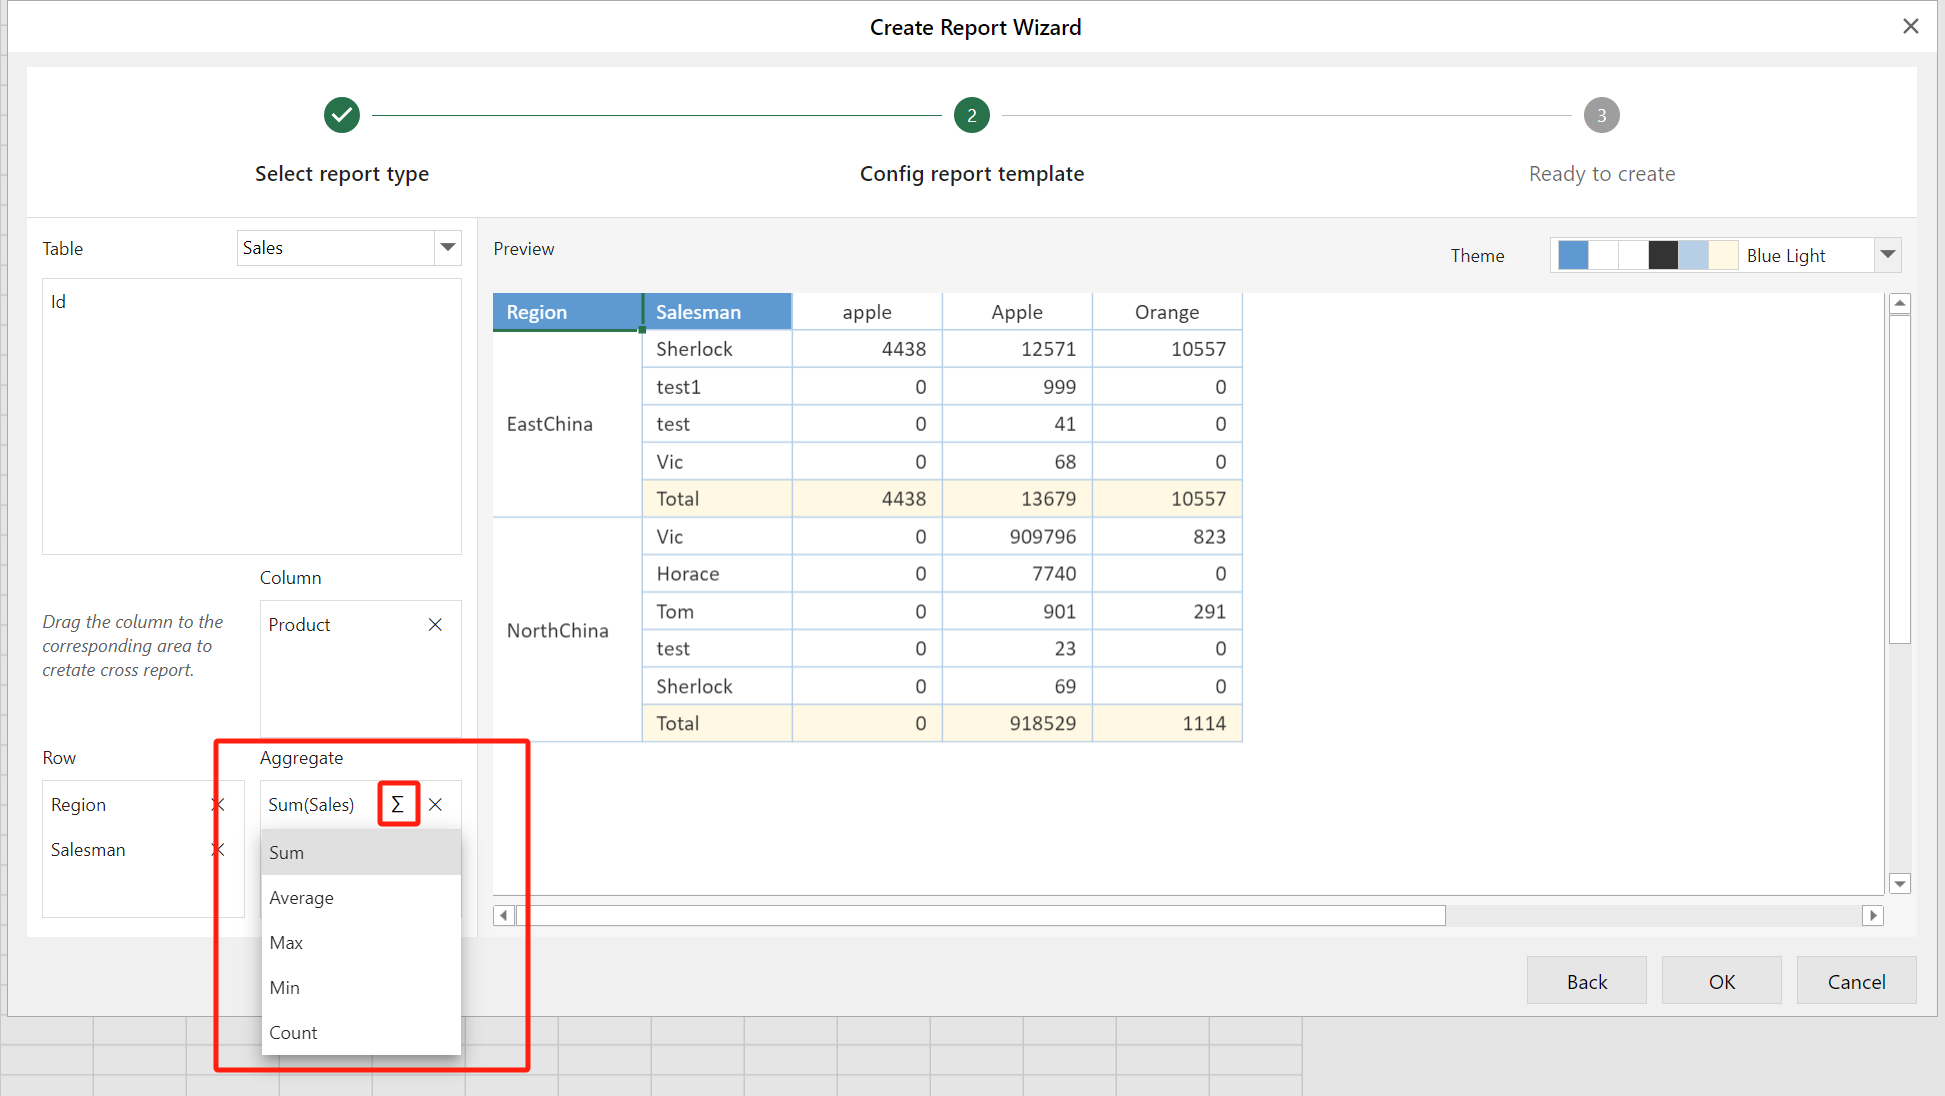This screenshot has height=1096, width=1945.
Task: Select Sum from aggregate list
Action: pyautogui.click(x=361, y=853)
